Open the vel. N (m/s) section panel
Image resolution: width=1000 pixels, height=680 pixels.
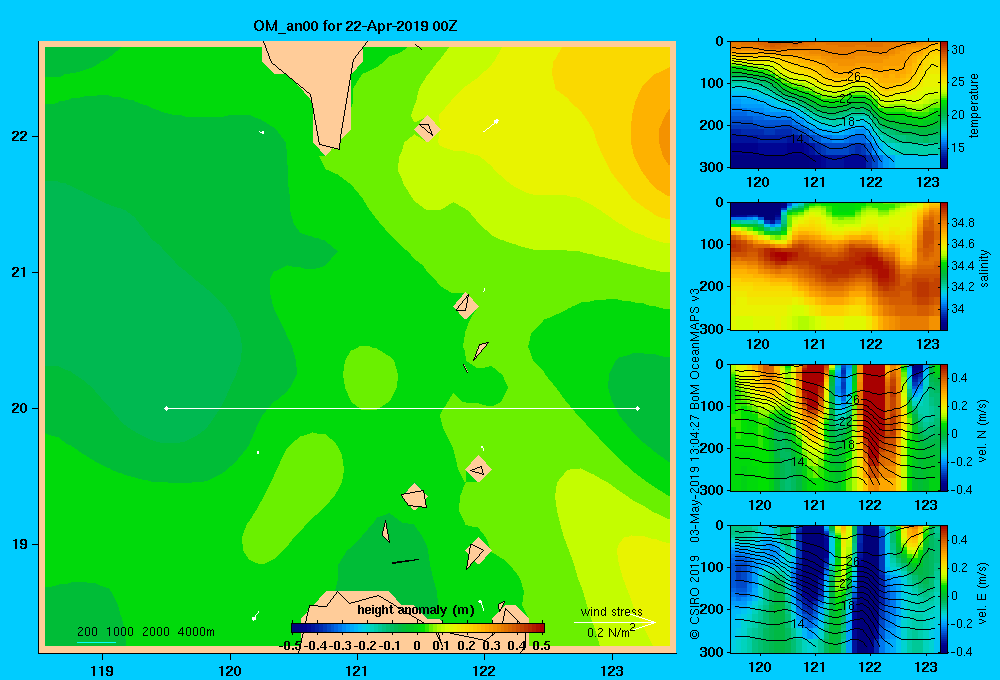point(834,427)
